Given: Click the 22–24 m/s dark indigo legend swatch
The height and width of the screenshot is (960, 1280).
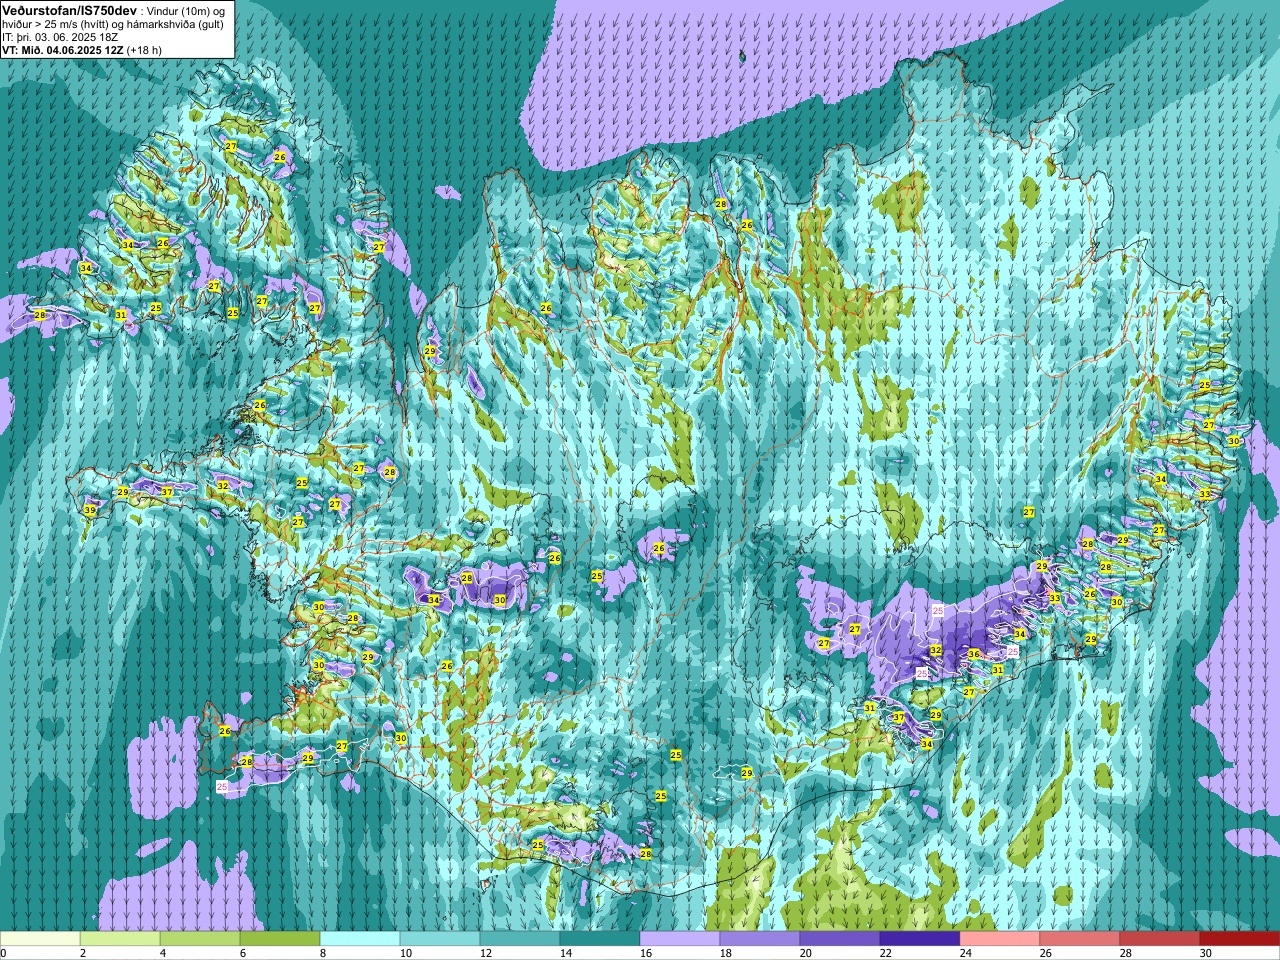Looking at the screenshot, I should [x=920, y=939].
